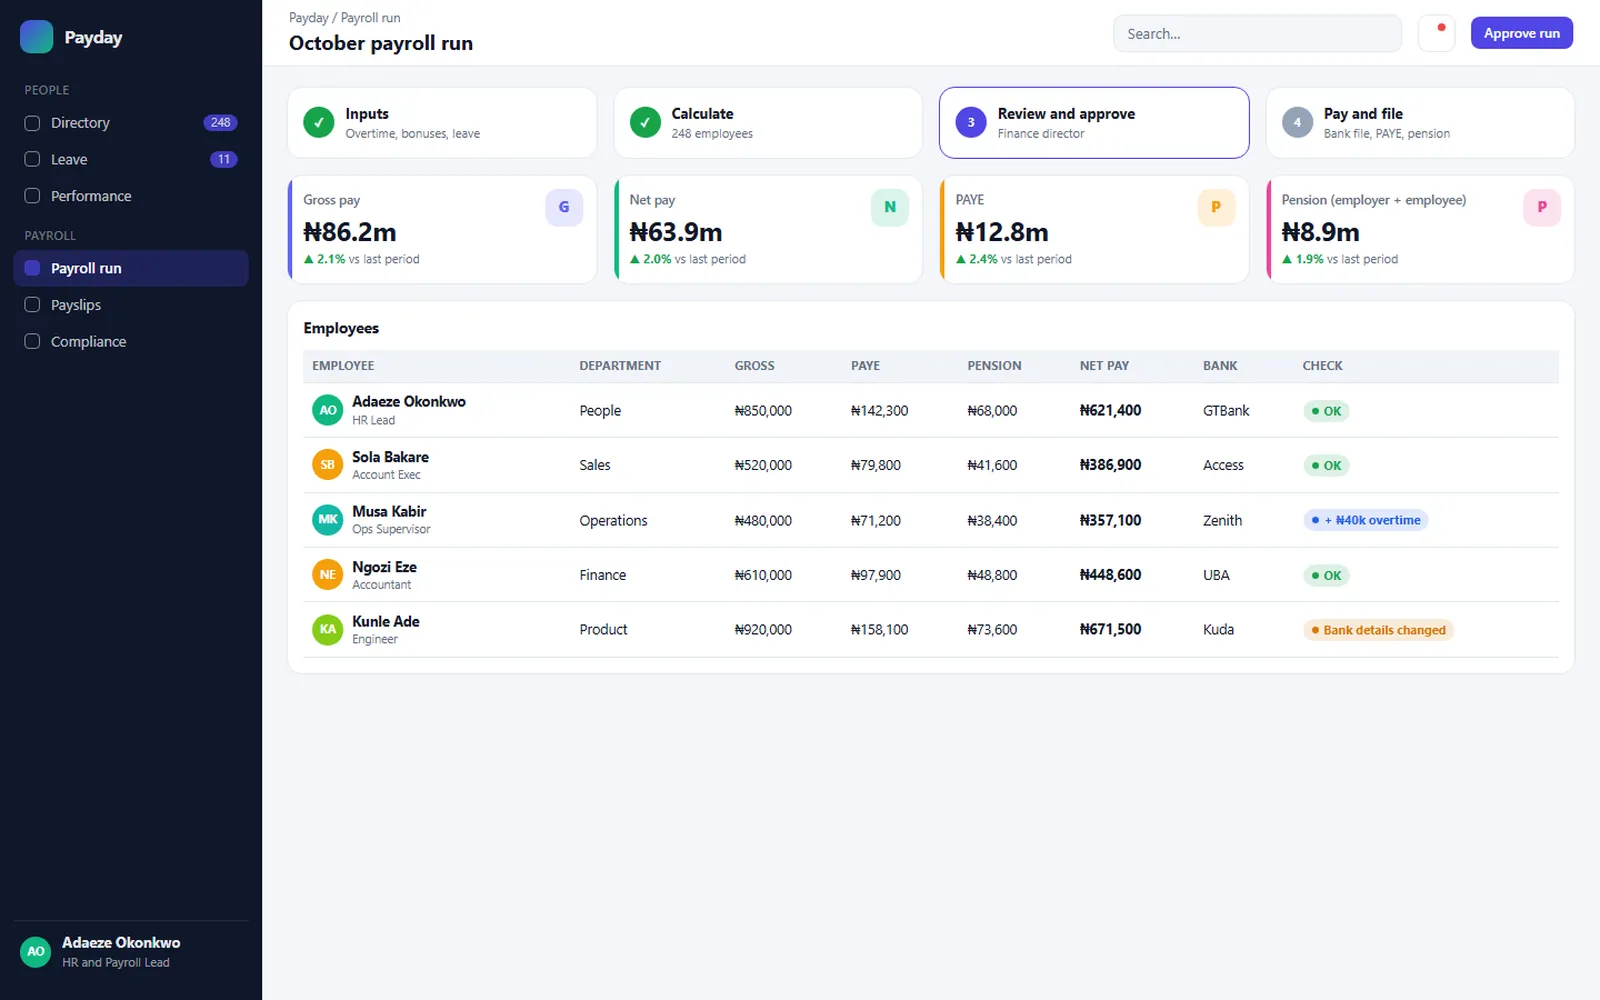Screen dimensions: 1600x1000
Task: Click the Approve run button
Action: tap(1521, 33)
